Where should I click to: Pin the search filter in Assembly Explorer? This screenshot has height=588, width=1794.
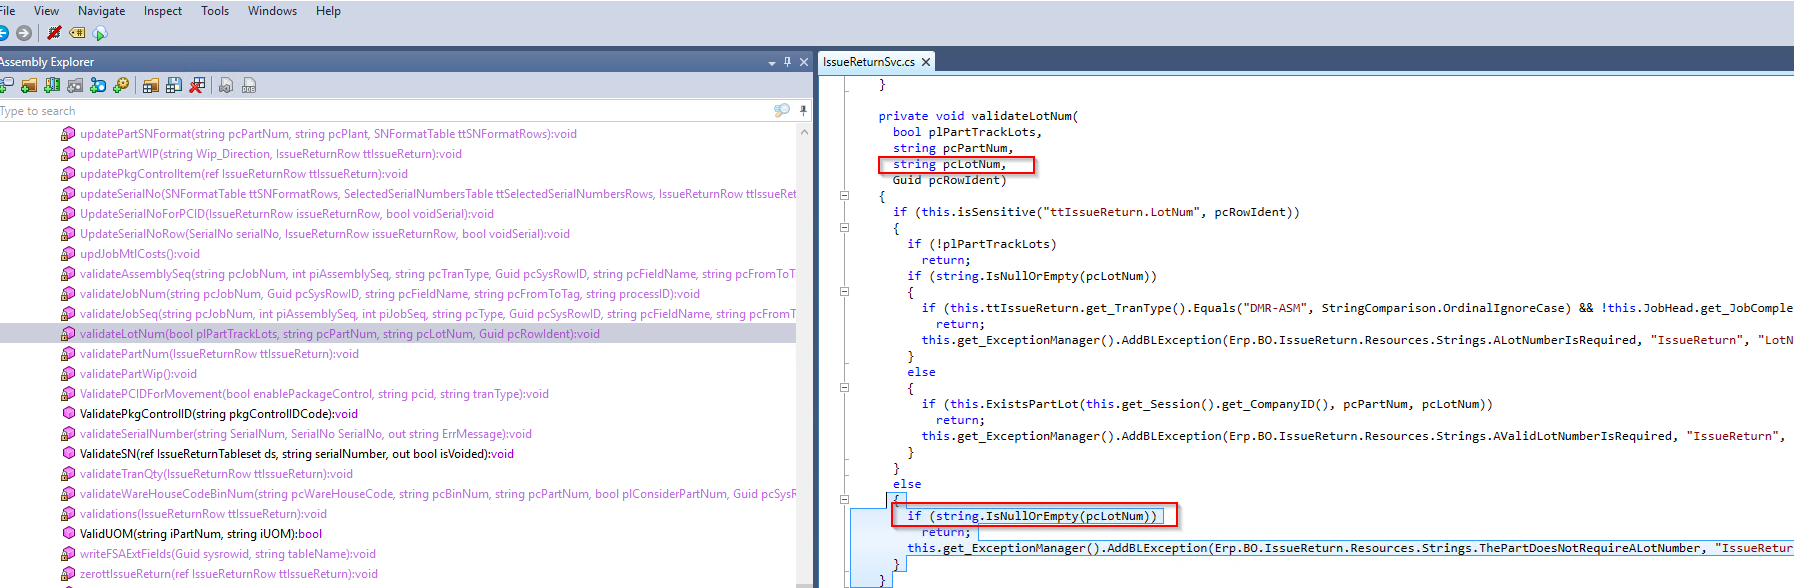(803, 110)
